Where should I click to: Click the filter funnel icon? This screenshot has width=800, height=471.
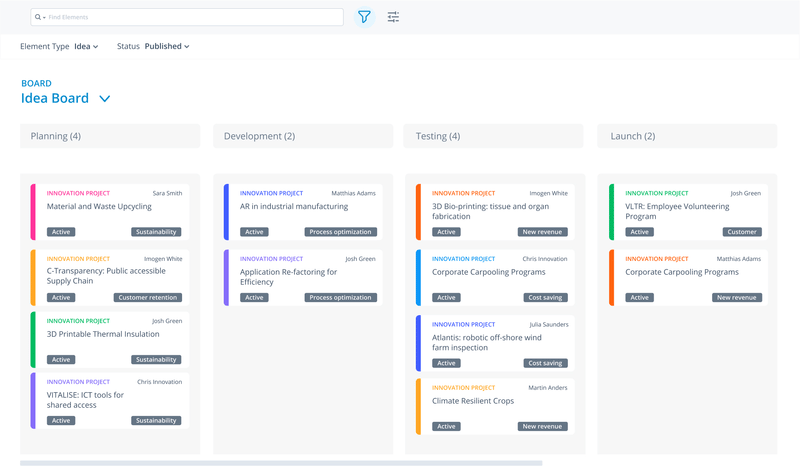point(363,17)
